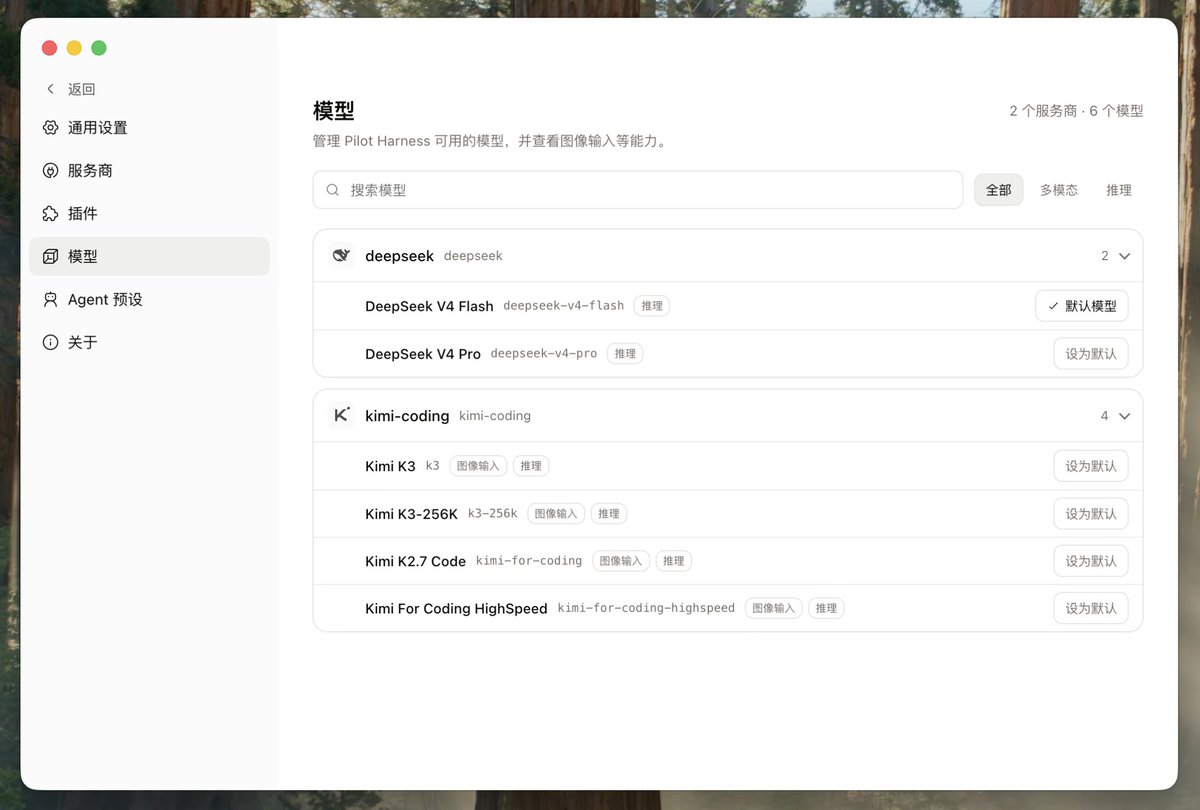1200x810 pixels.
Task: Select the 全部 filter tab
Action: click(x=998, y=190)
